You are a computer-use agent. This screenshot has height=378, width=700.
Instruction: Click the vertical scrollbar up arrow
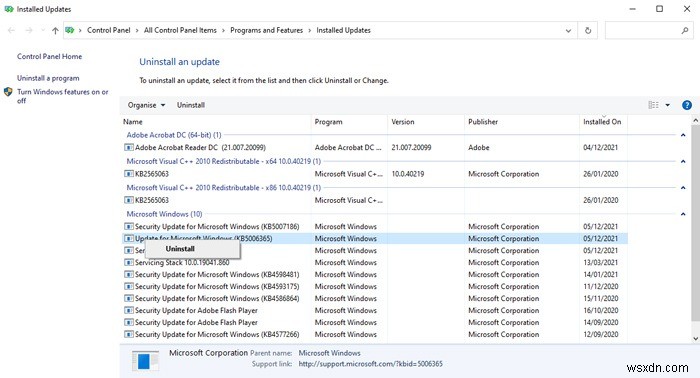[x=695, y=120]
